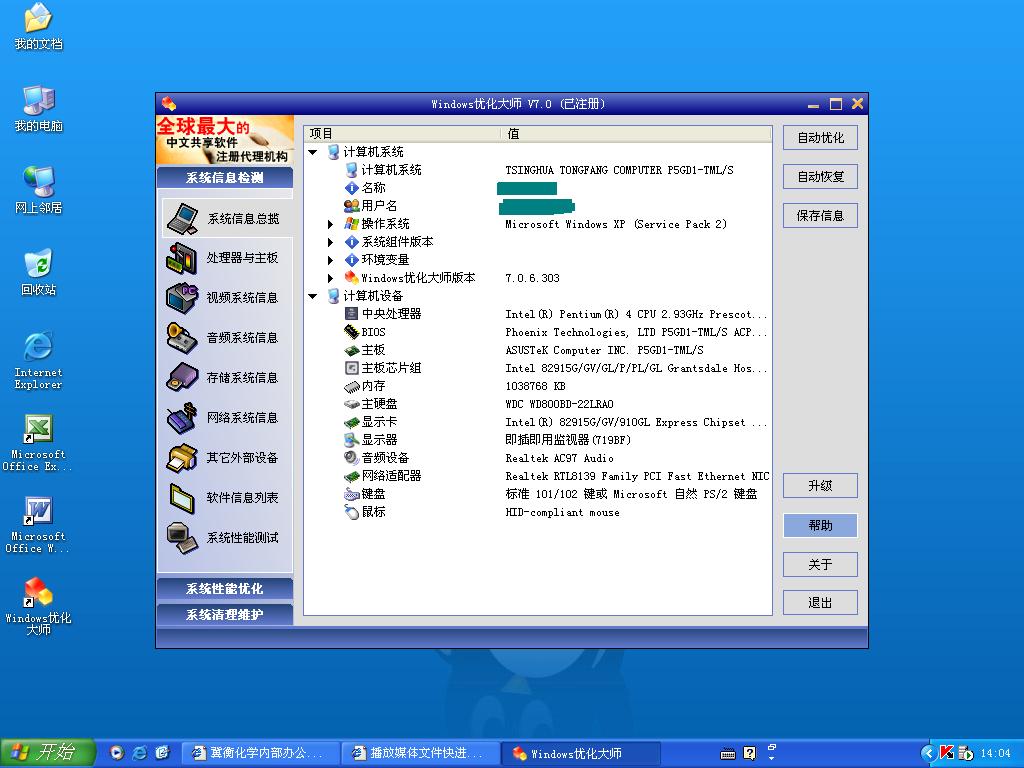Open Internet Explorer desktop icon
This screenshot has width=1024, height=768.
(x=38, y=346)
